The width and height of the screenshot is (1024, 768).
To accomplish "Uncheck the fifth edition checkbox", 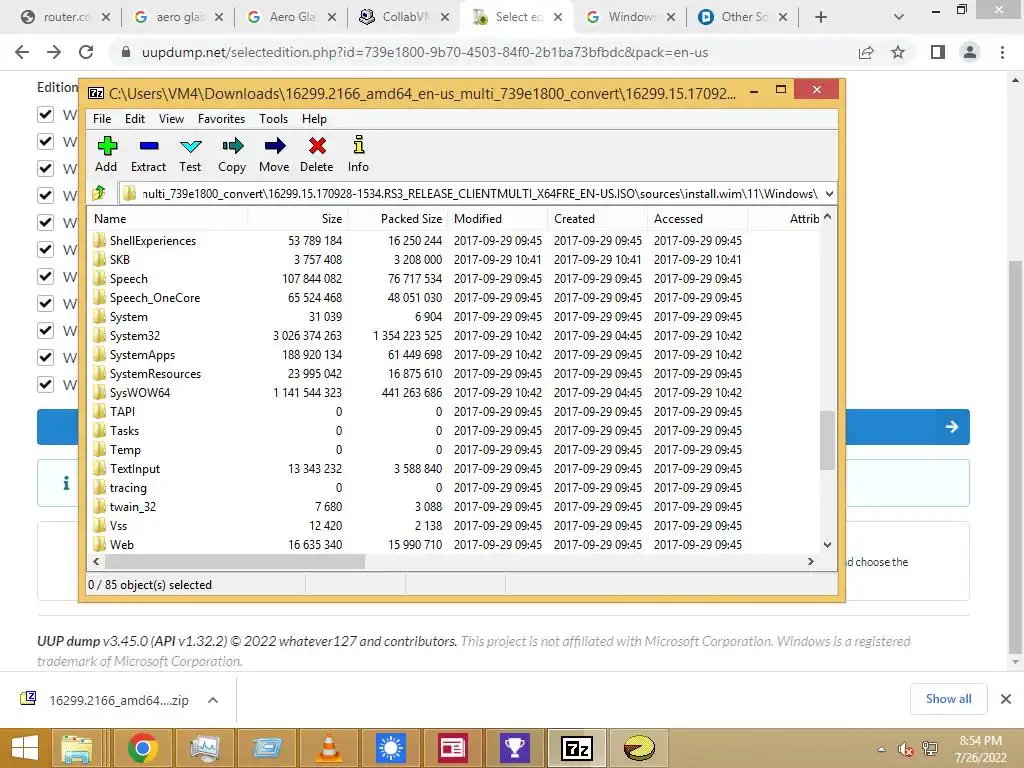I will [45, 222].
